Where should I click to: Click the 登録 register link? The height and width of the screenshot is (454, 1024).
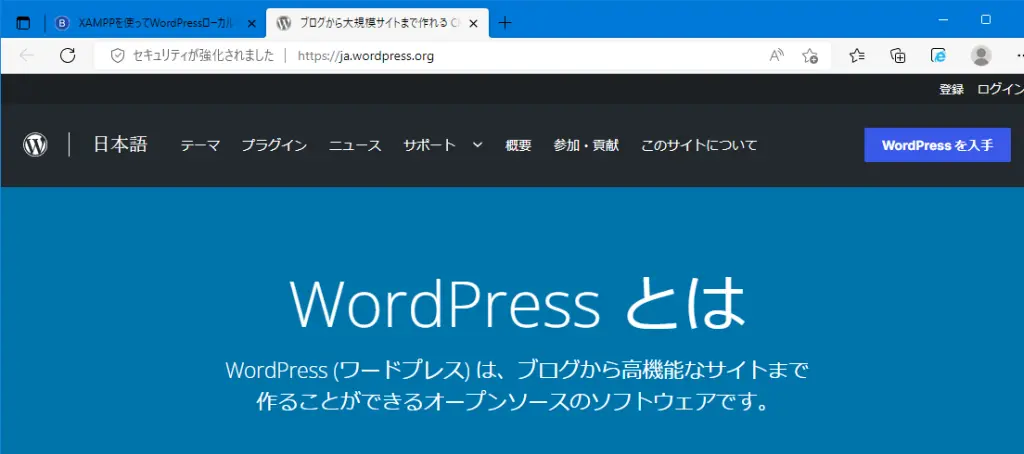pyautogui.click(x=952, y=89)
